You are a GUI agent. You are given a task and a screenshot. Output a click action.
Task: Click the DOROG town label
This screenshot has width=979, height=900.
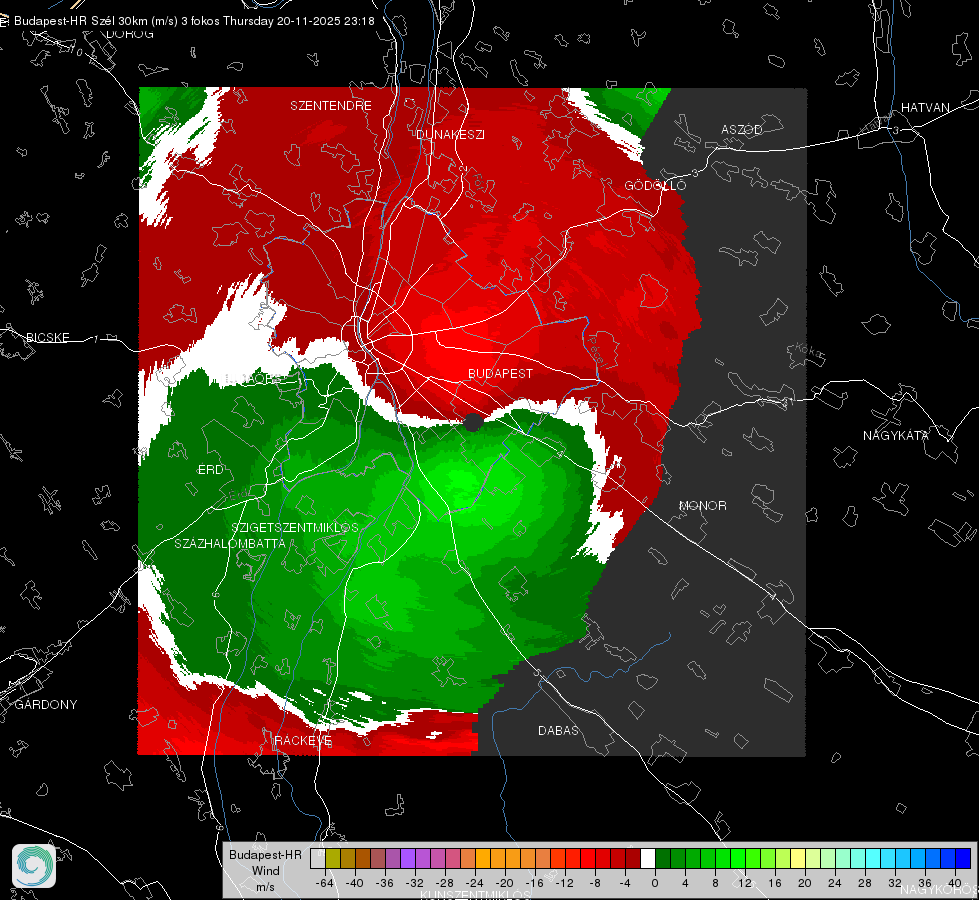pyautogui.click(x=130, y=34)
